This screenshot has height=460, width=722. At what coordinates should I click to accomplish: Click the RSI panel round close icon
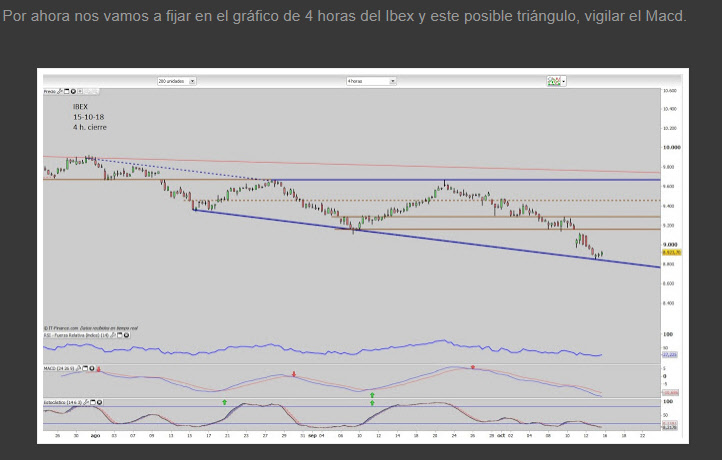pos(126,335)
